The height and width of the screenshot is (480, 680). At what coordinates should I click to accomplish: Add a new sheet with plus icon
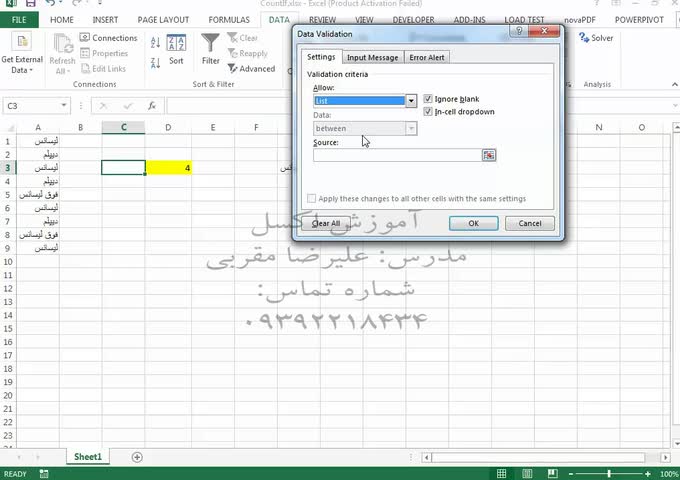[137, 457]
